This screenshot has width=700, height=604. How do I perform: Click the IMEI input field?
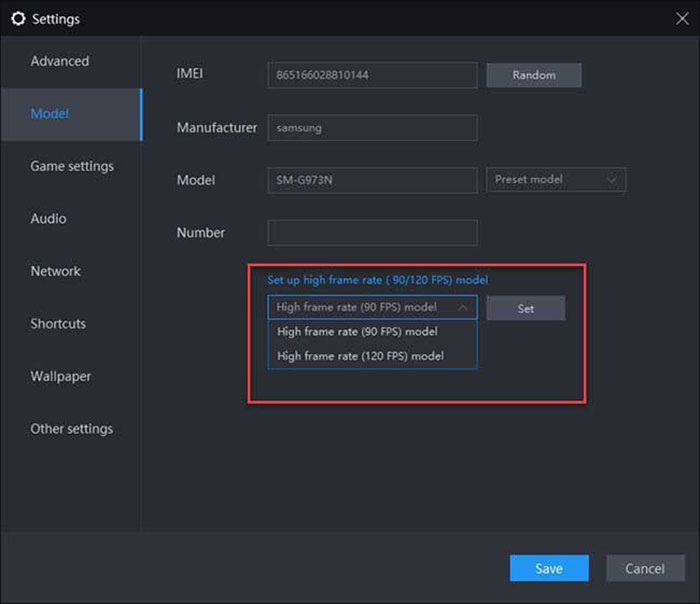click(x=372, y=76)
